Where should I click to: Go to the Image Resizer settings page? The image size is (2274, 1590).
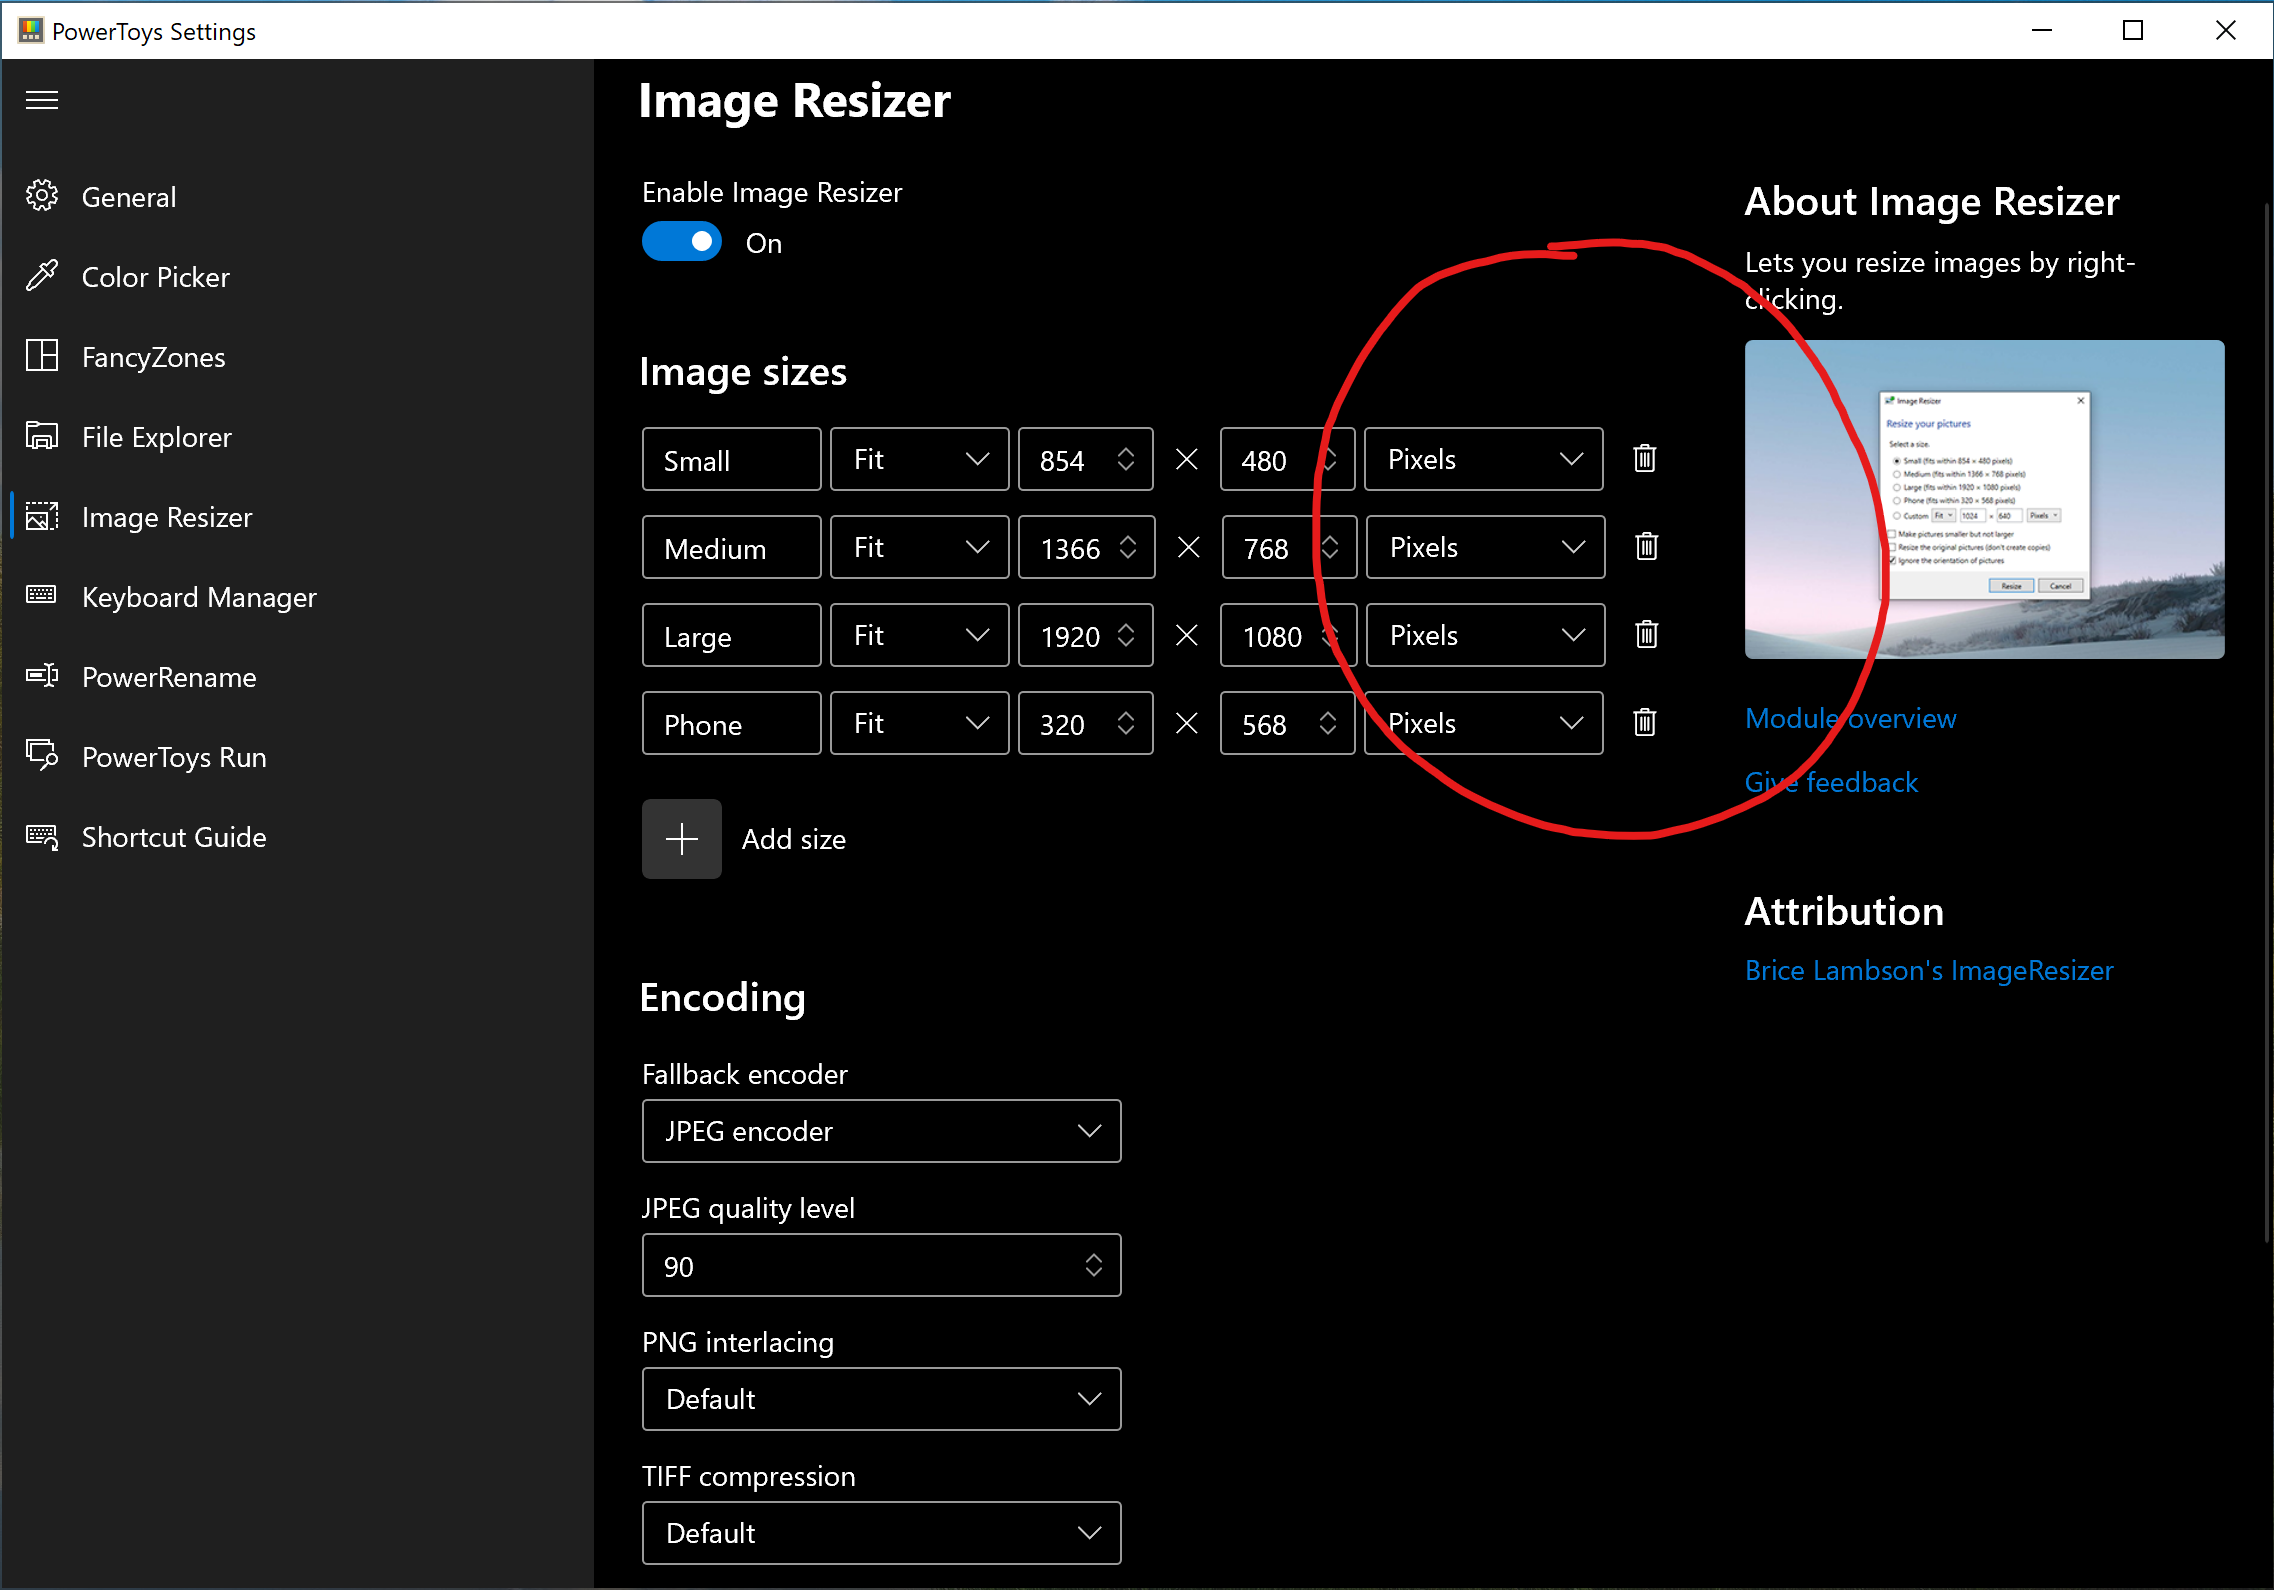166,517
